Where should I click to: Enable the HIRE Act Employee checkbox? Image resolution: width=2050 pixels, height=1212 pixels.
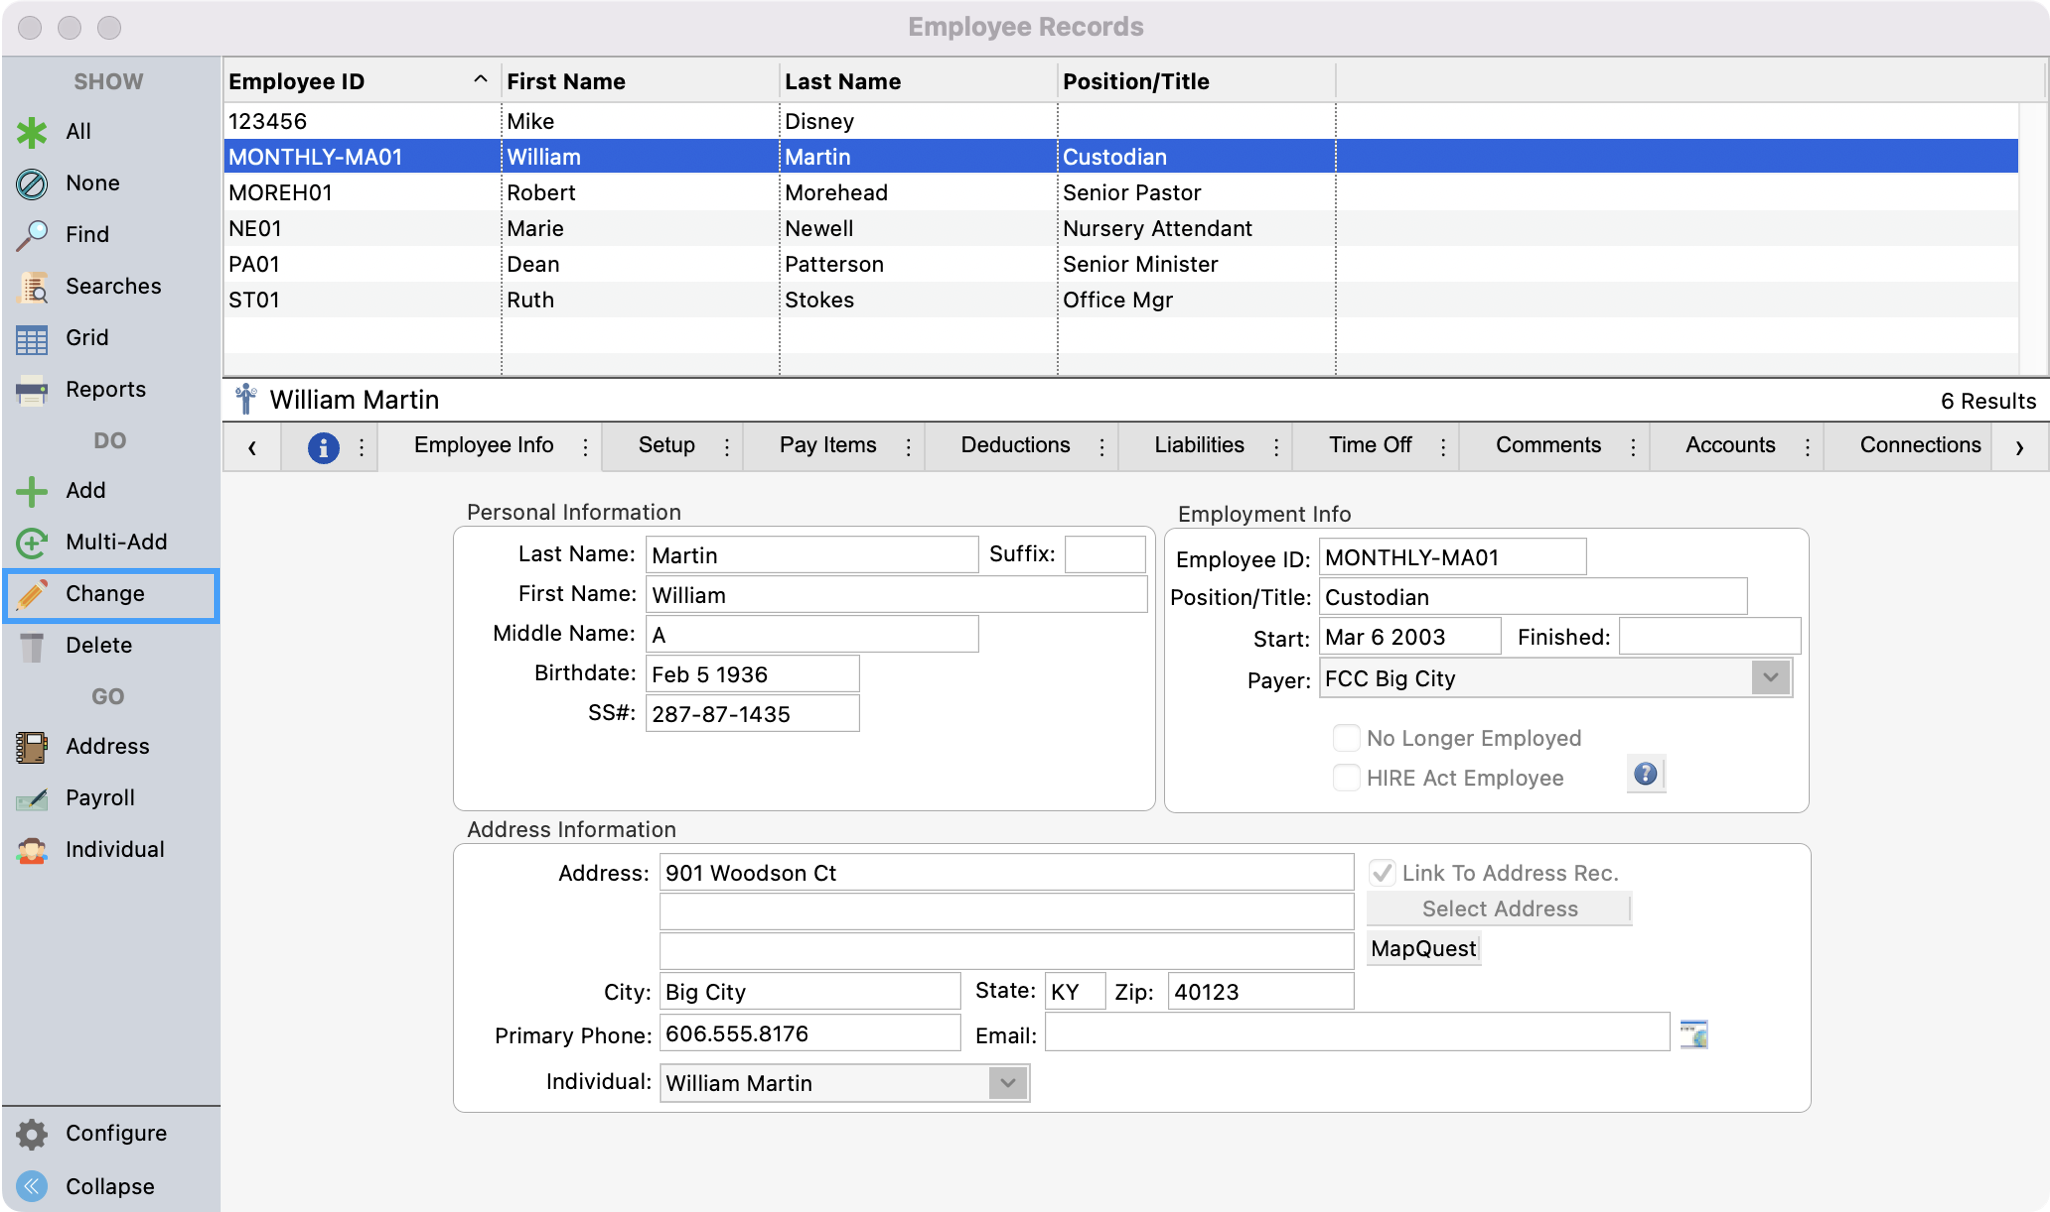coord(1347,778)
